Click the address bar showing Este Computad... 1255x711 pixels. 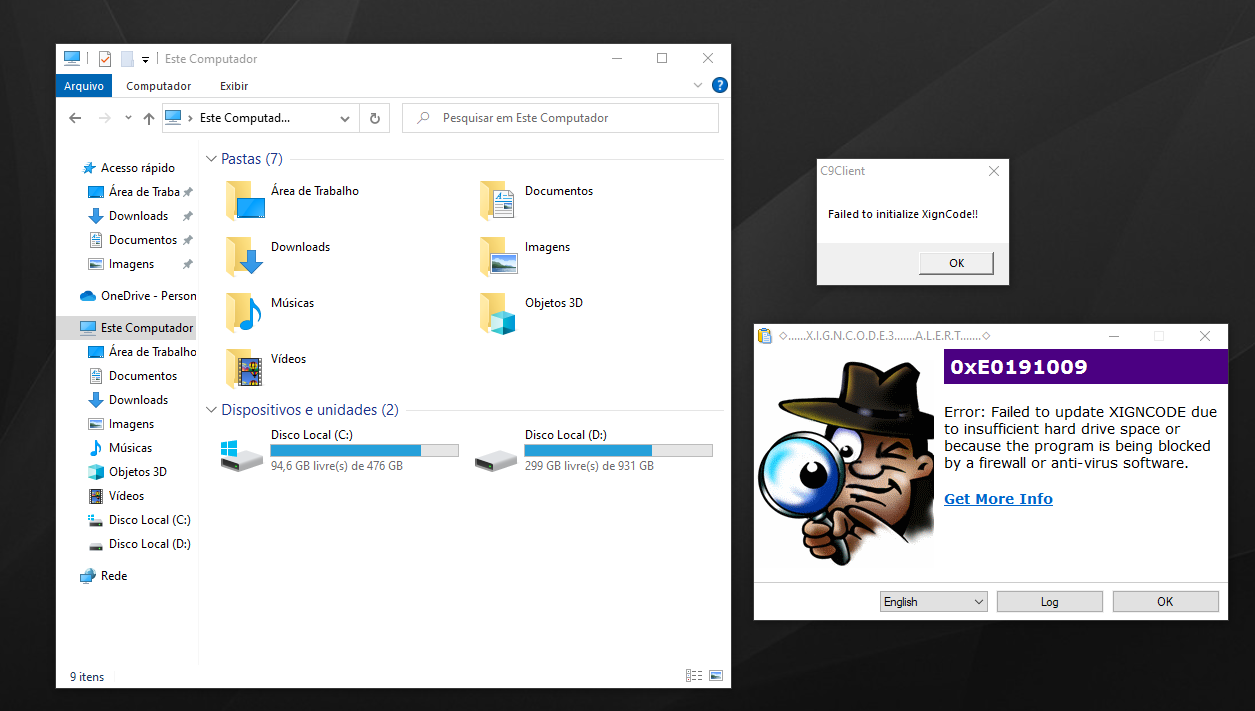click(x=259, y=118)
